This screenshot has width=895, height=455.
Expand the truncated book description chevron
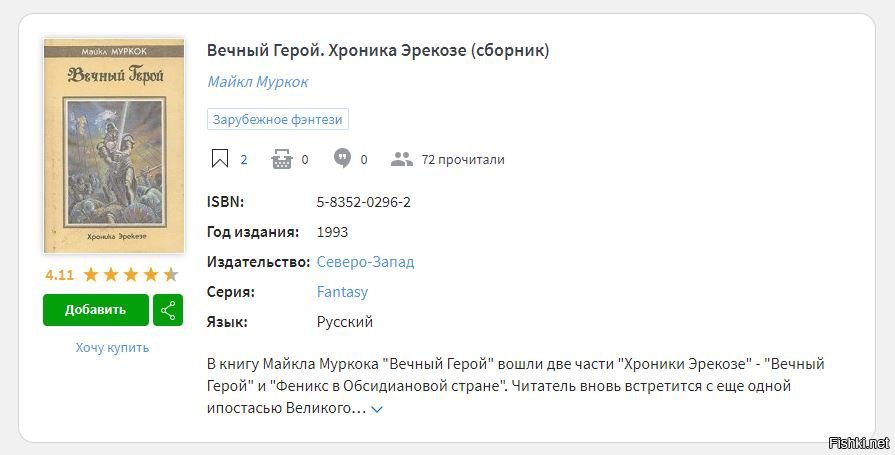[x=377, y=409]
